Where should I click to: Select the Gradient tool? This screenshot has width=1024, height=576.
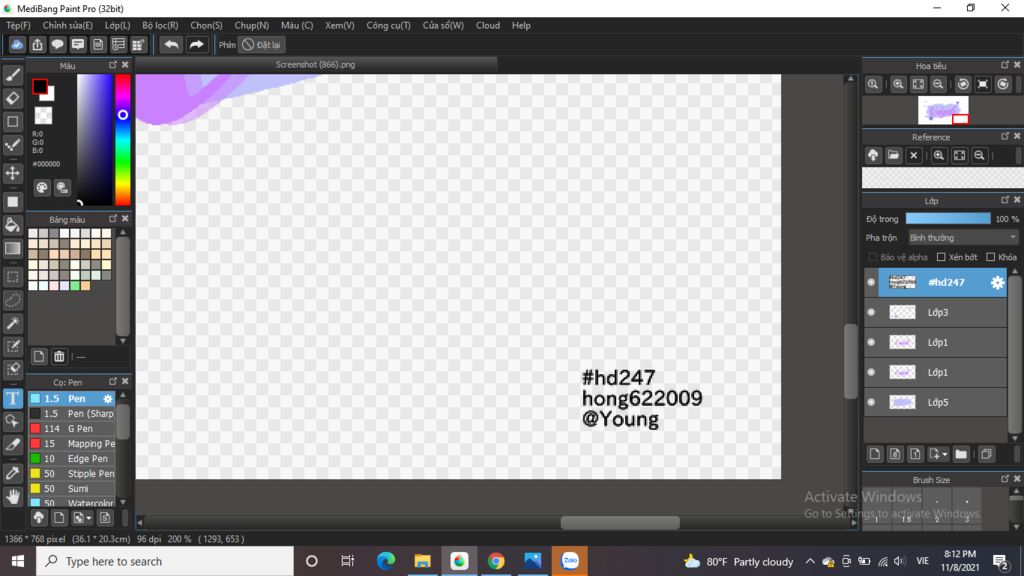click(x=12, y=249)
